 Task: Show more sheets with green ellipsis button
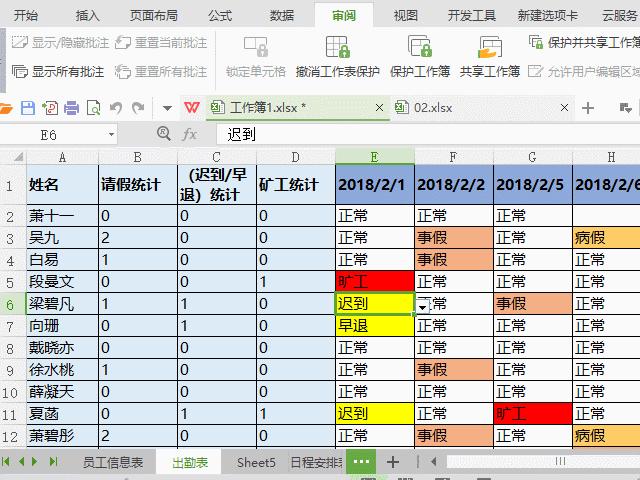pyautogui.click(x=361, y=462)
